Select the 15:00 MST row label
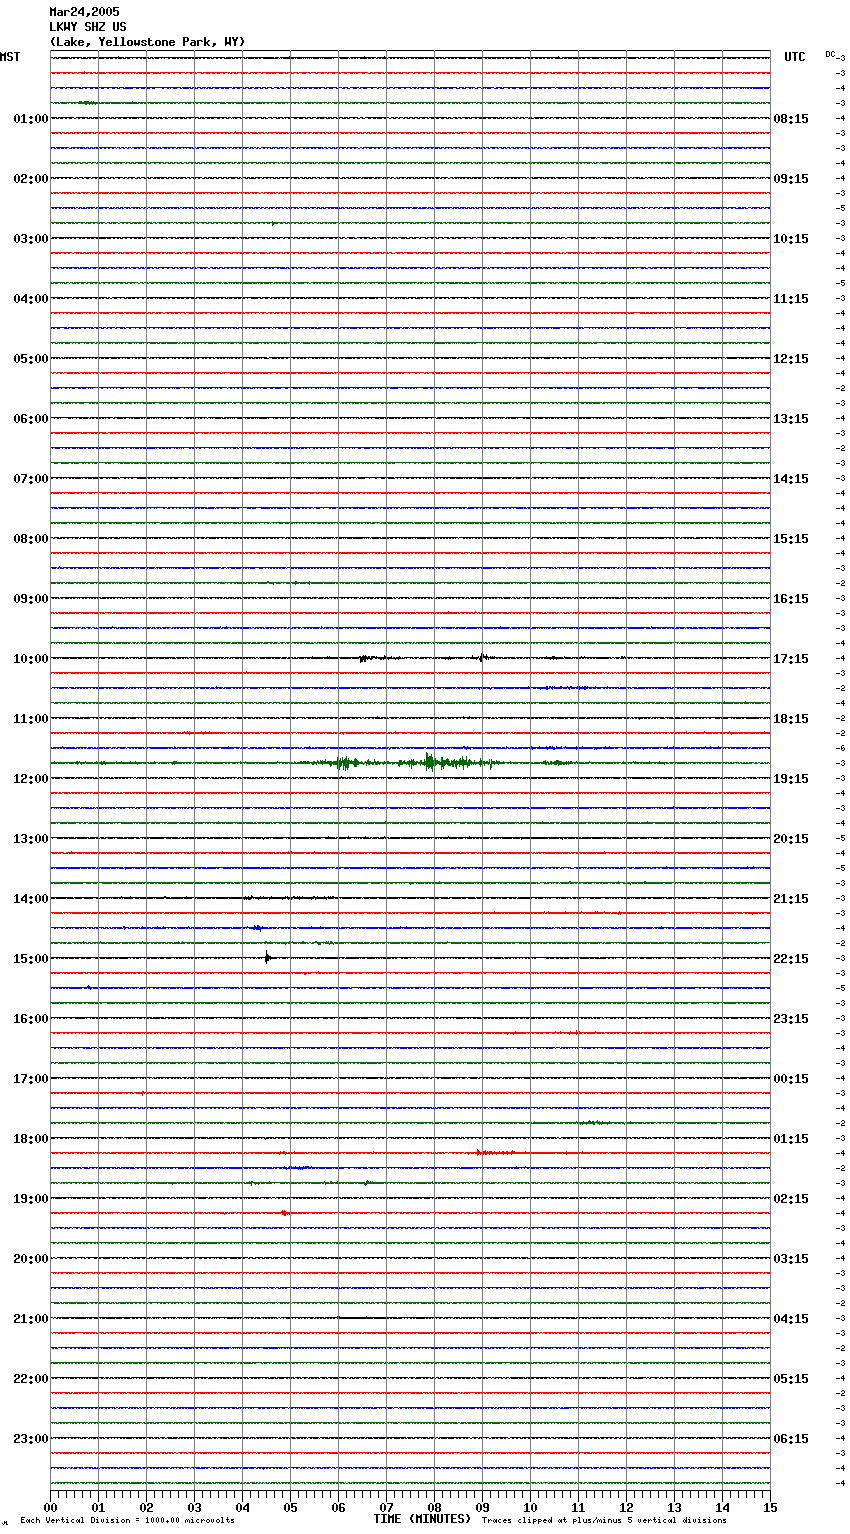 (31, 959)
